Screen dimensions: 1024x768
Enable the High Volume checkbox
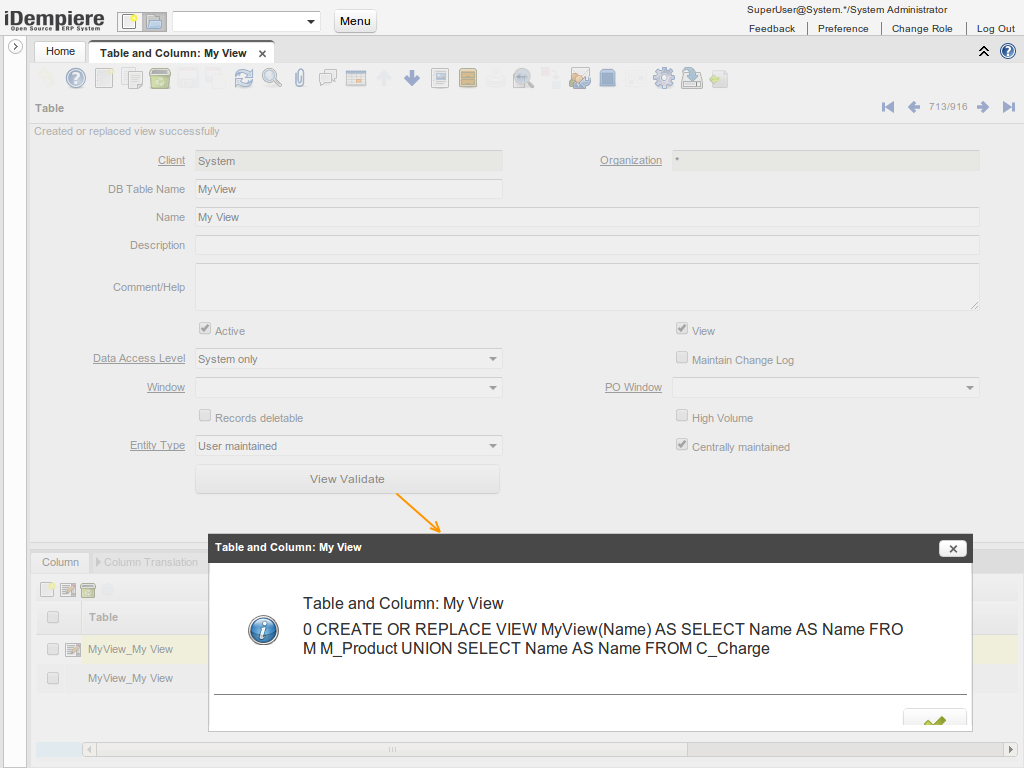(681, 415)
